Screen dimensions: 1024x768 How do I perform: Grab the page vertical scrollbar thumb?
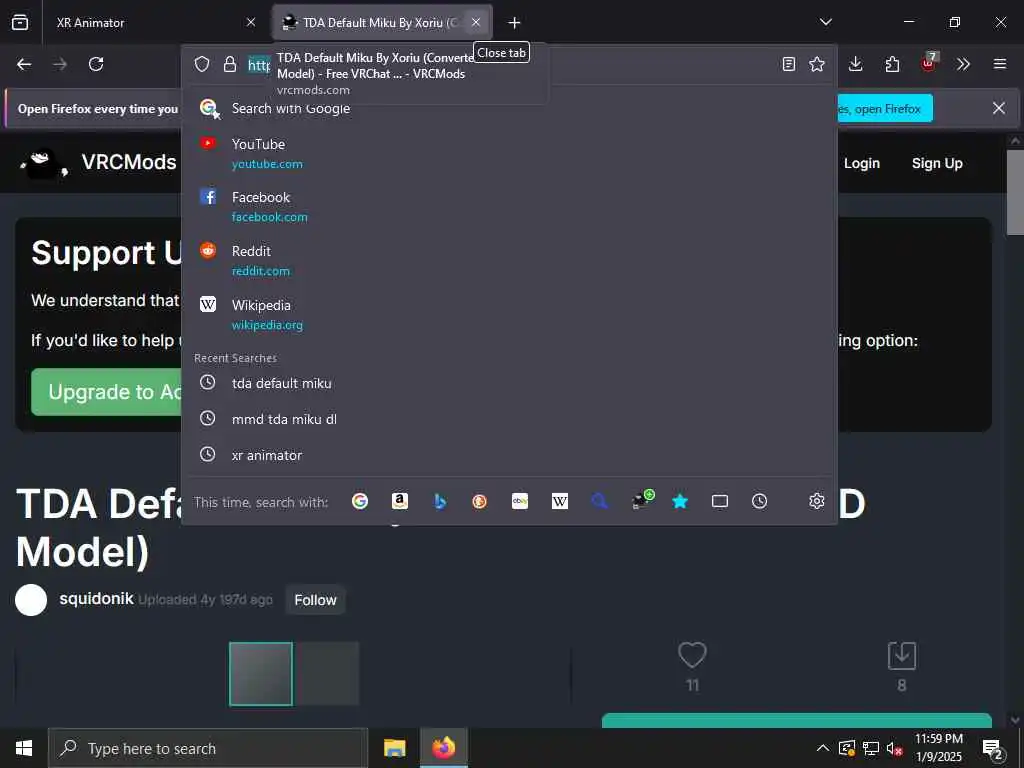(x=1015, y=192)
